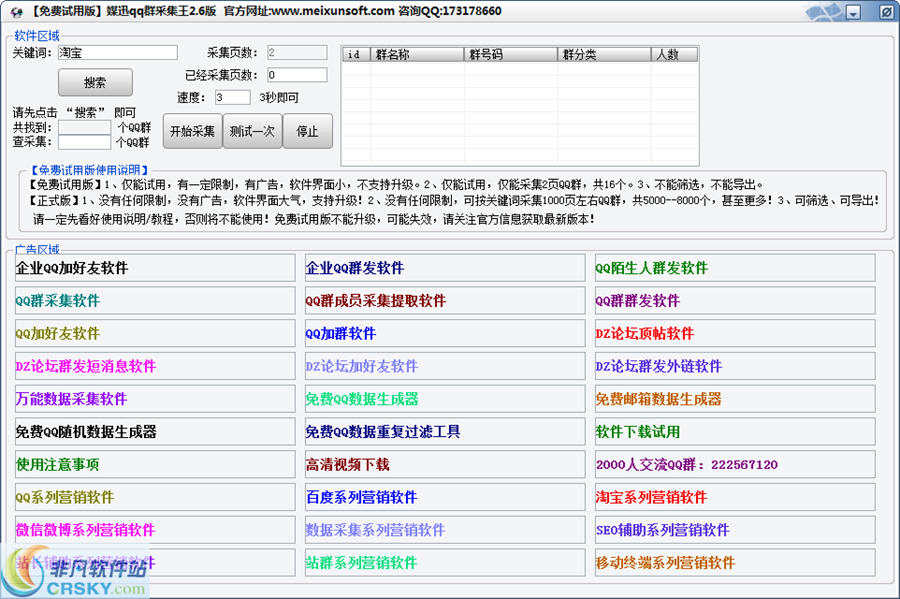The width and height of the screenshot is (900, 599).
Task: Focus the 关键词 keyword input field
Action: click(118, 53)
